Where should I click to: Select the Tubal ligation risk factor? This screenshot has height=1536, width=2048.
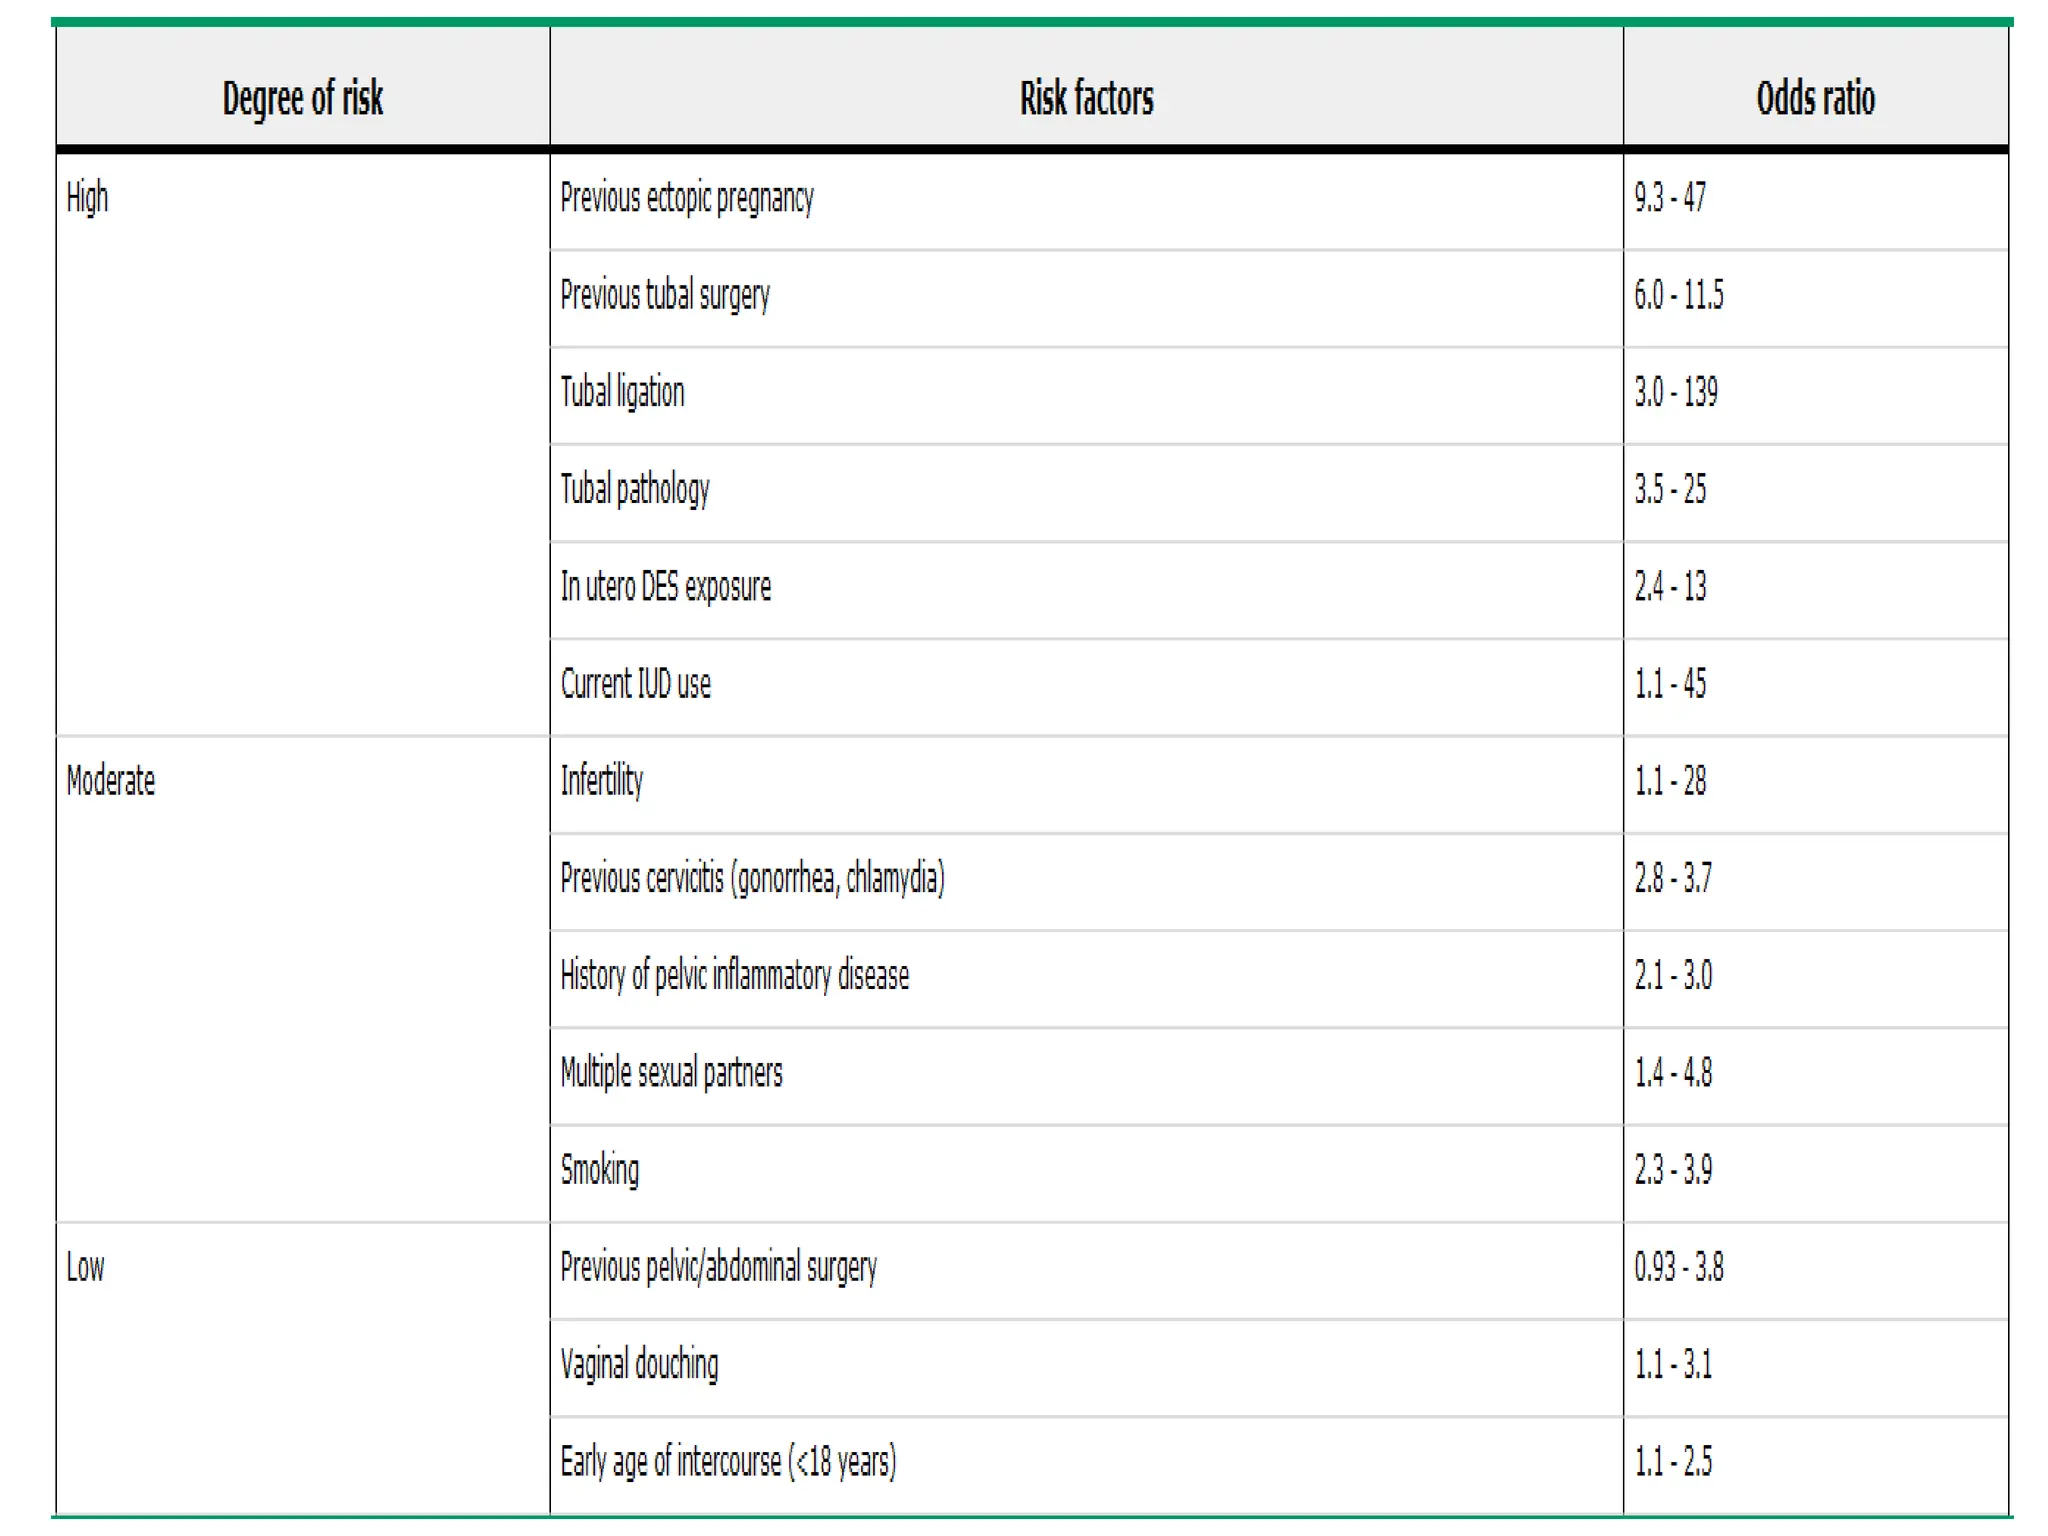(622, 392)
